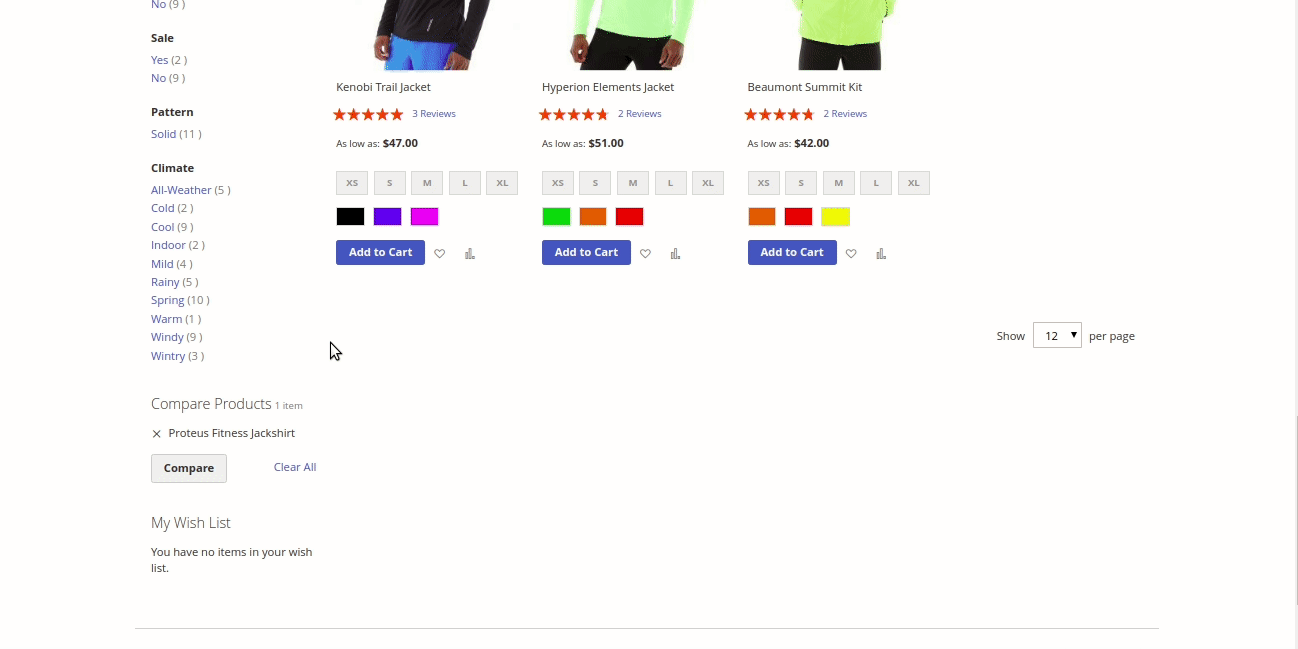This screenshot has width=1298, height=649.
Task: Pick size XL for Beaumont Summit Kit
Action: point(914,183)
